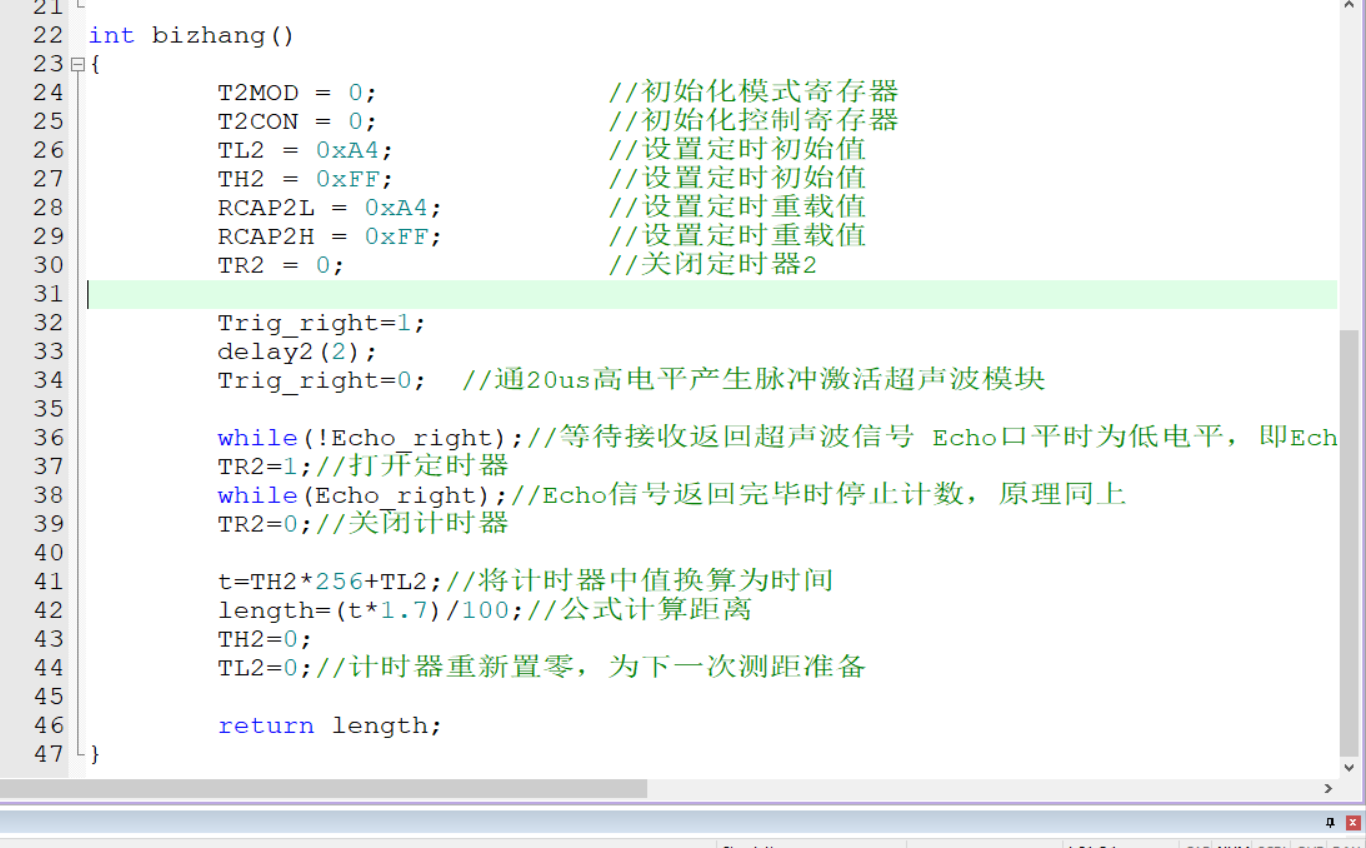Click the 'TR2=0;' statement on line 39
Screen dimensions: 1366x848
pyautogui.click(x=266, y=525)
